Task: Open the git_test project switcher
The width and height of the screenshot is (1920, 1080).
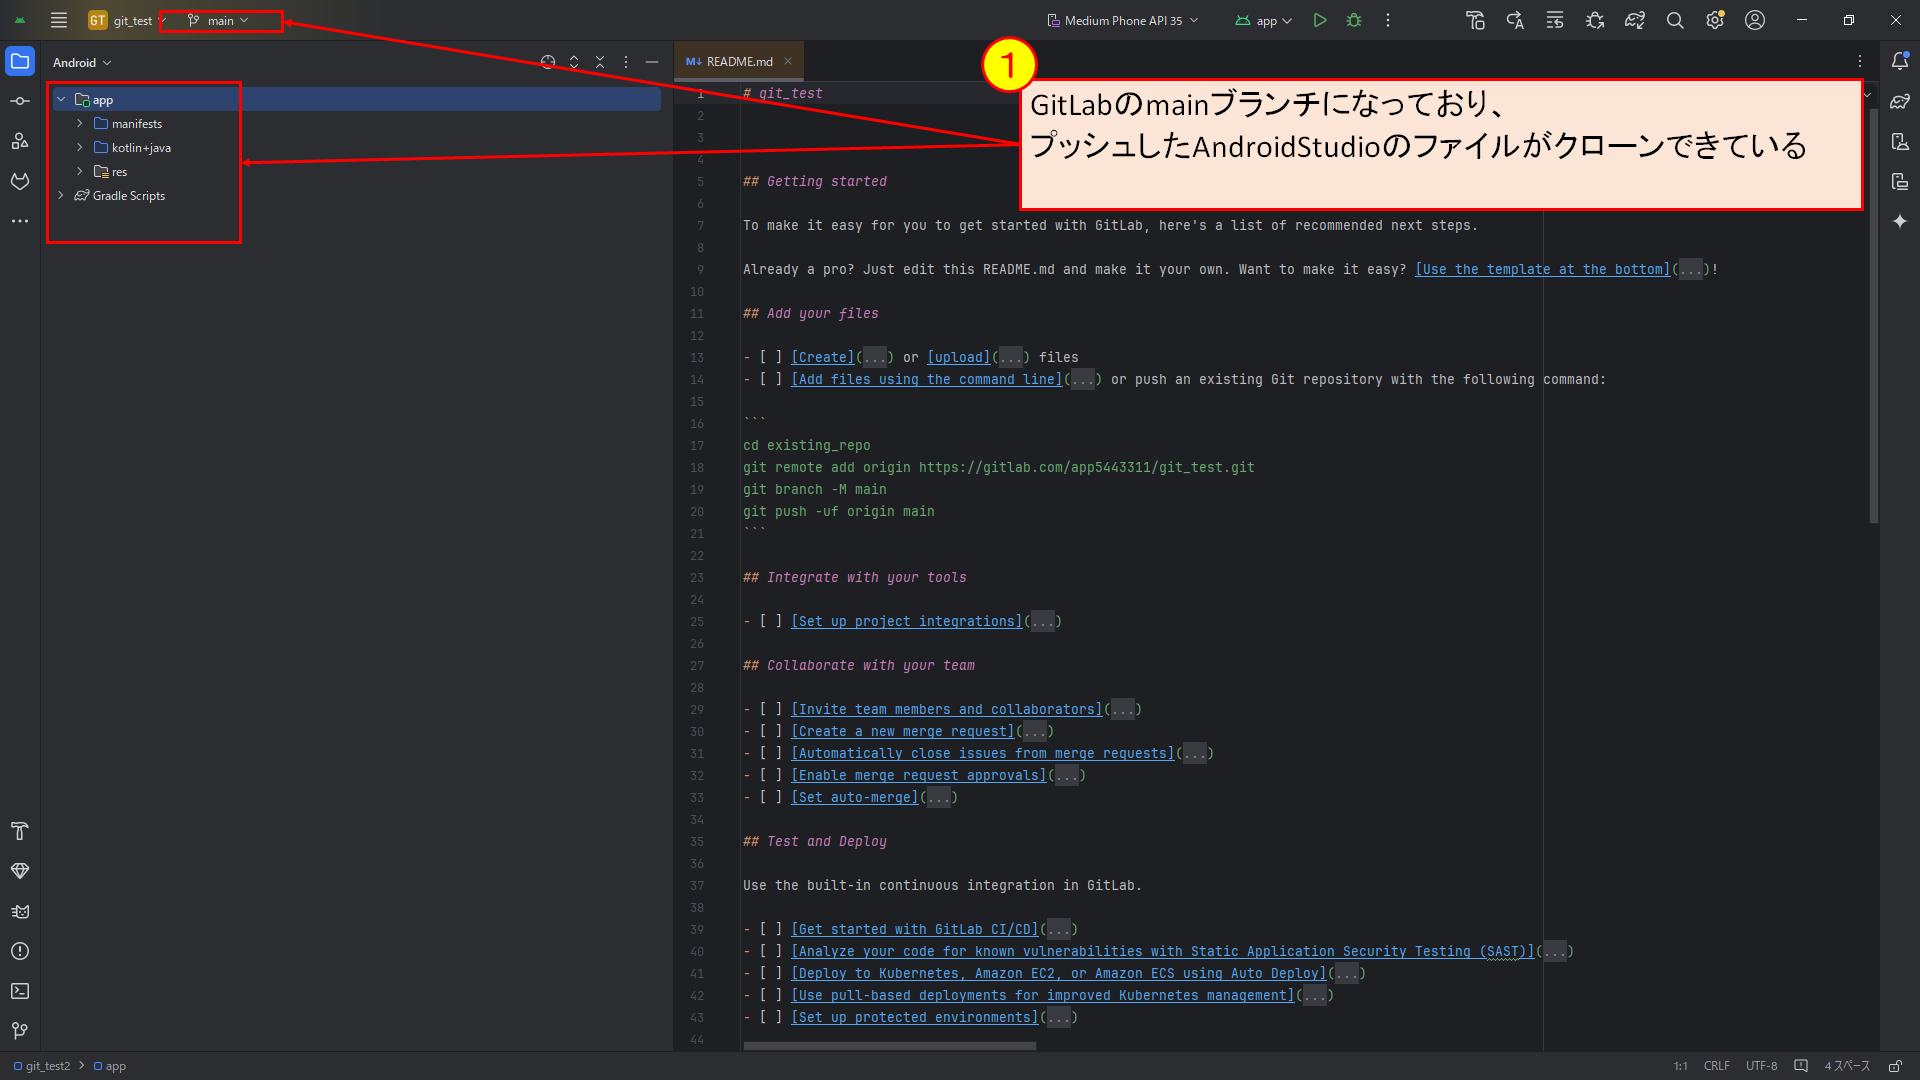Action: pos(128,20)
